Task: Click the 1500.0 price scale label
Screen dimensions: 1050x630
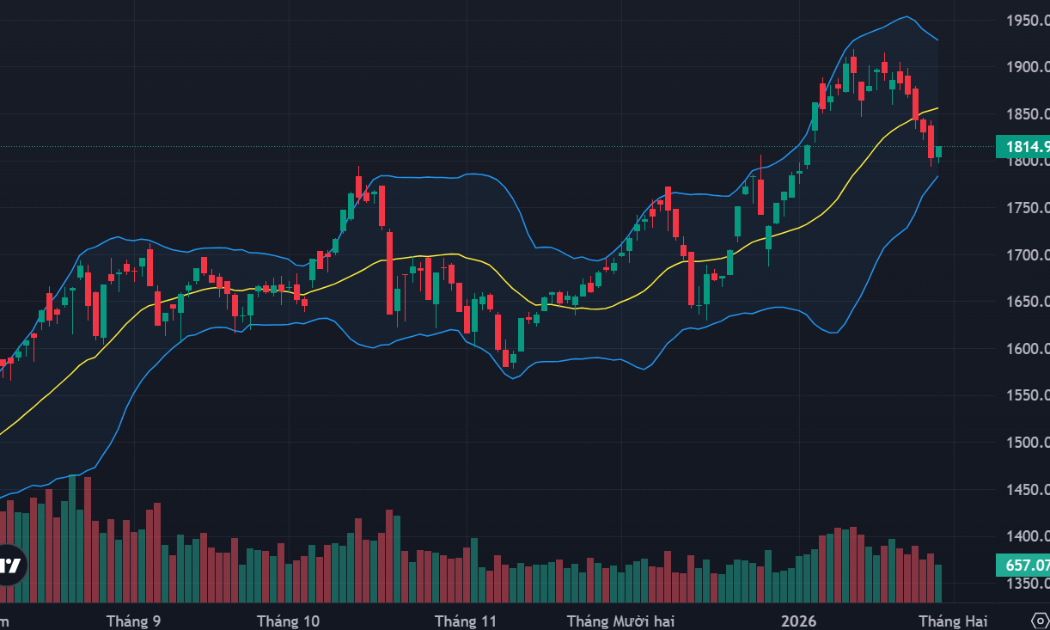Action: coord(1027,442)
